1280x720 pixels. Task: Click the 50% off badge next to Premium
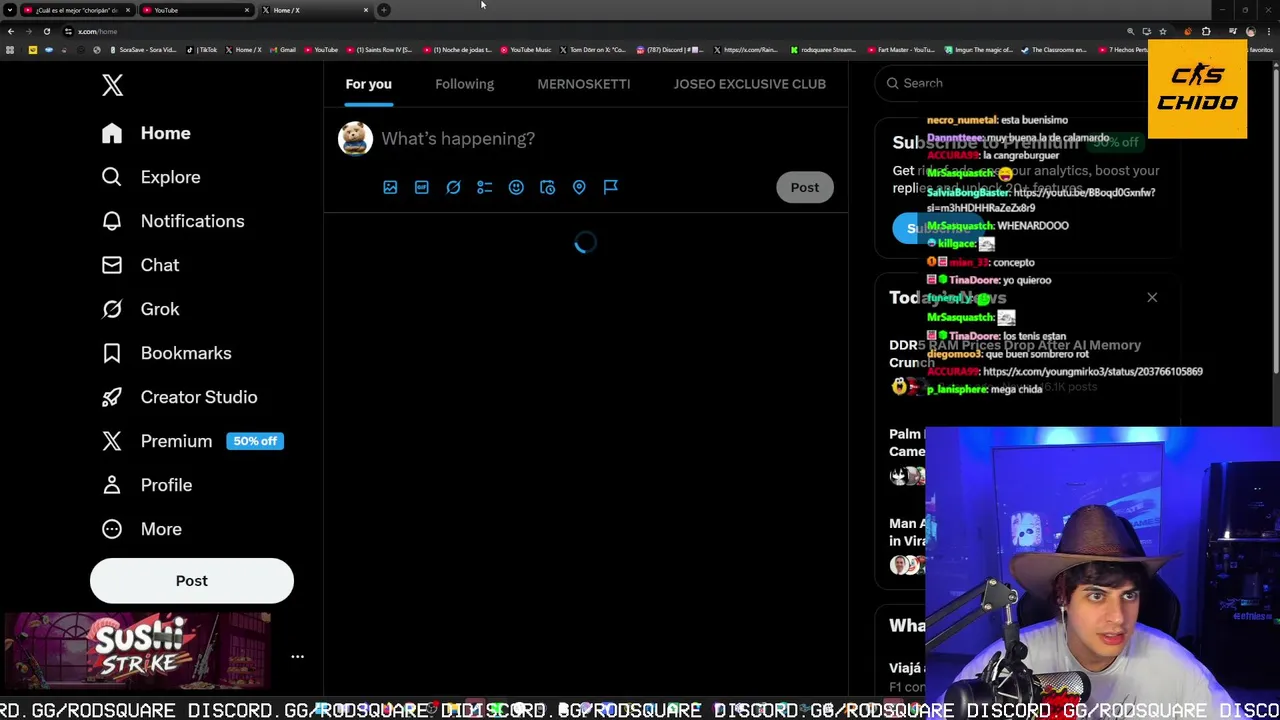[255, 441]
